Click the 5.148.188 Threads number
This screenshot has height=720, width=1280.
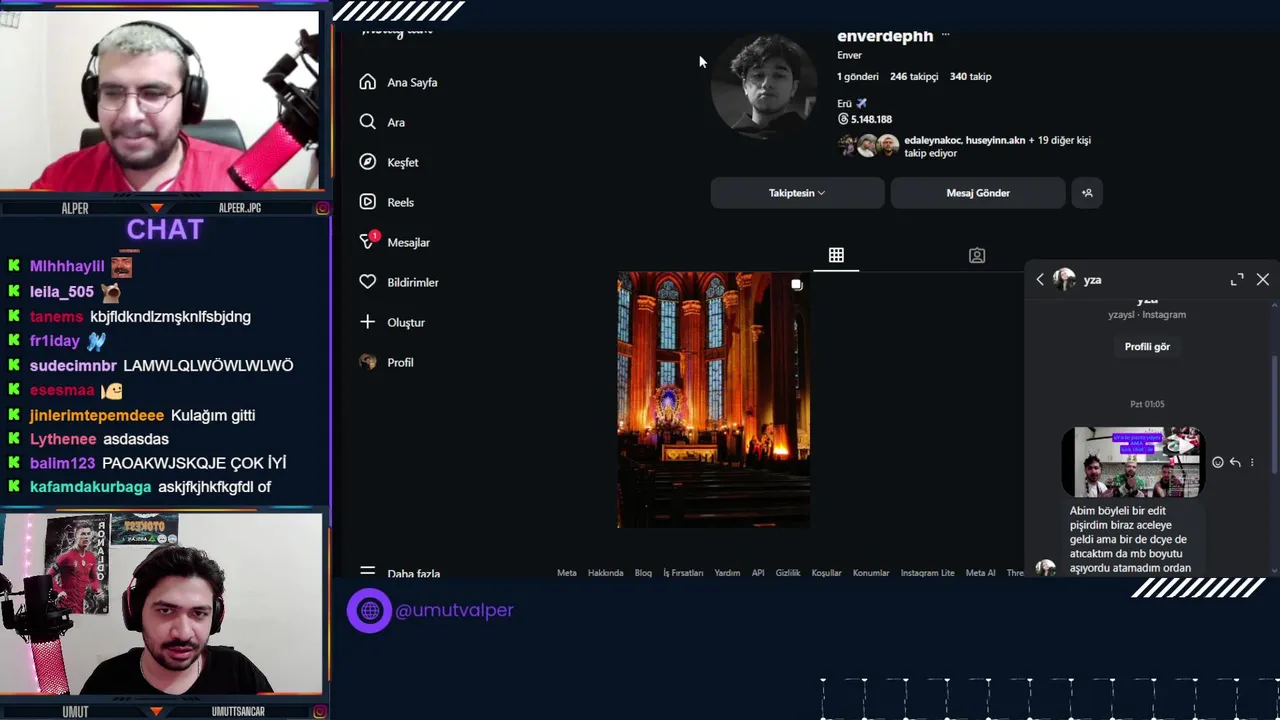(871, 119)
